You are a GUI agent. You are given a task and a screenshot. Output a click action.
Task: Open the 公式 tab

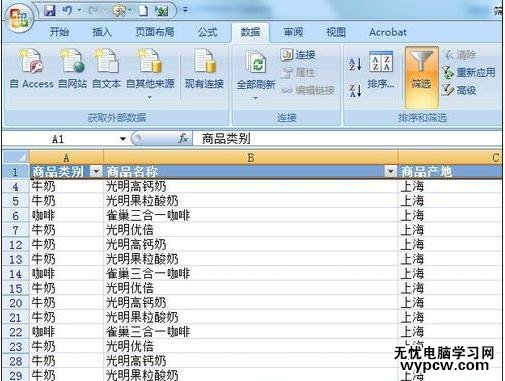(207, 32)
